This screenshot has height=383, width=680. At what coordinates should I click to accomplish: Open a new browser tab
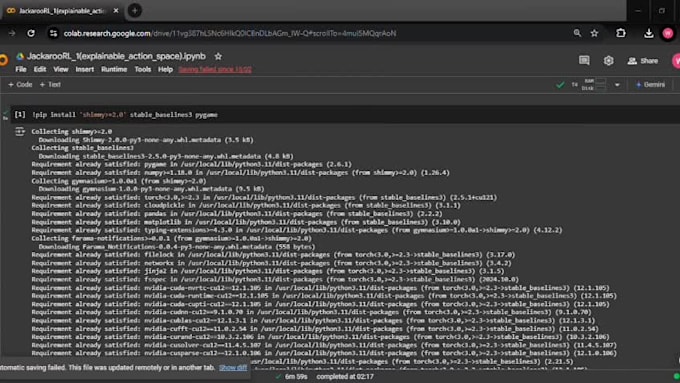pyautogui.click(x=135, y=10)
